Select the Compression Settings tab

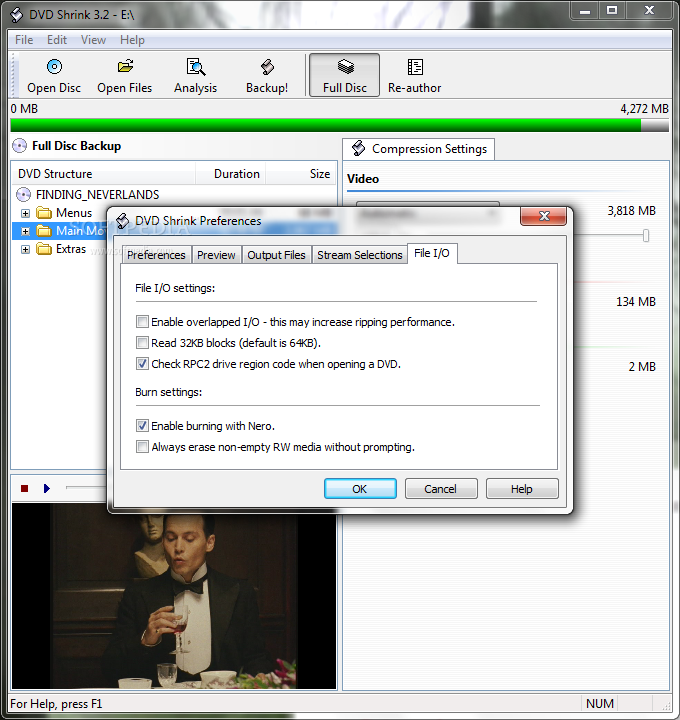[x=418, y=149]
